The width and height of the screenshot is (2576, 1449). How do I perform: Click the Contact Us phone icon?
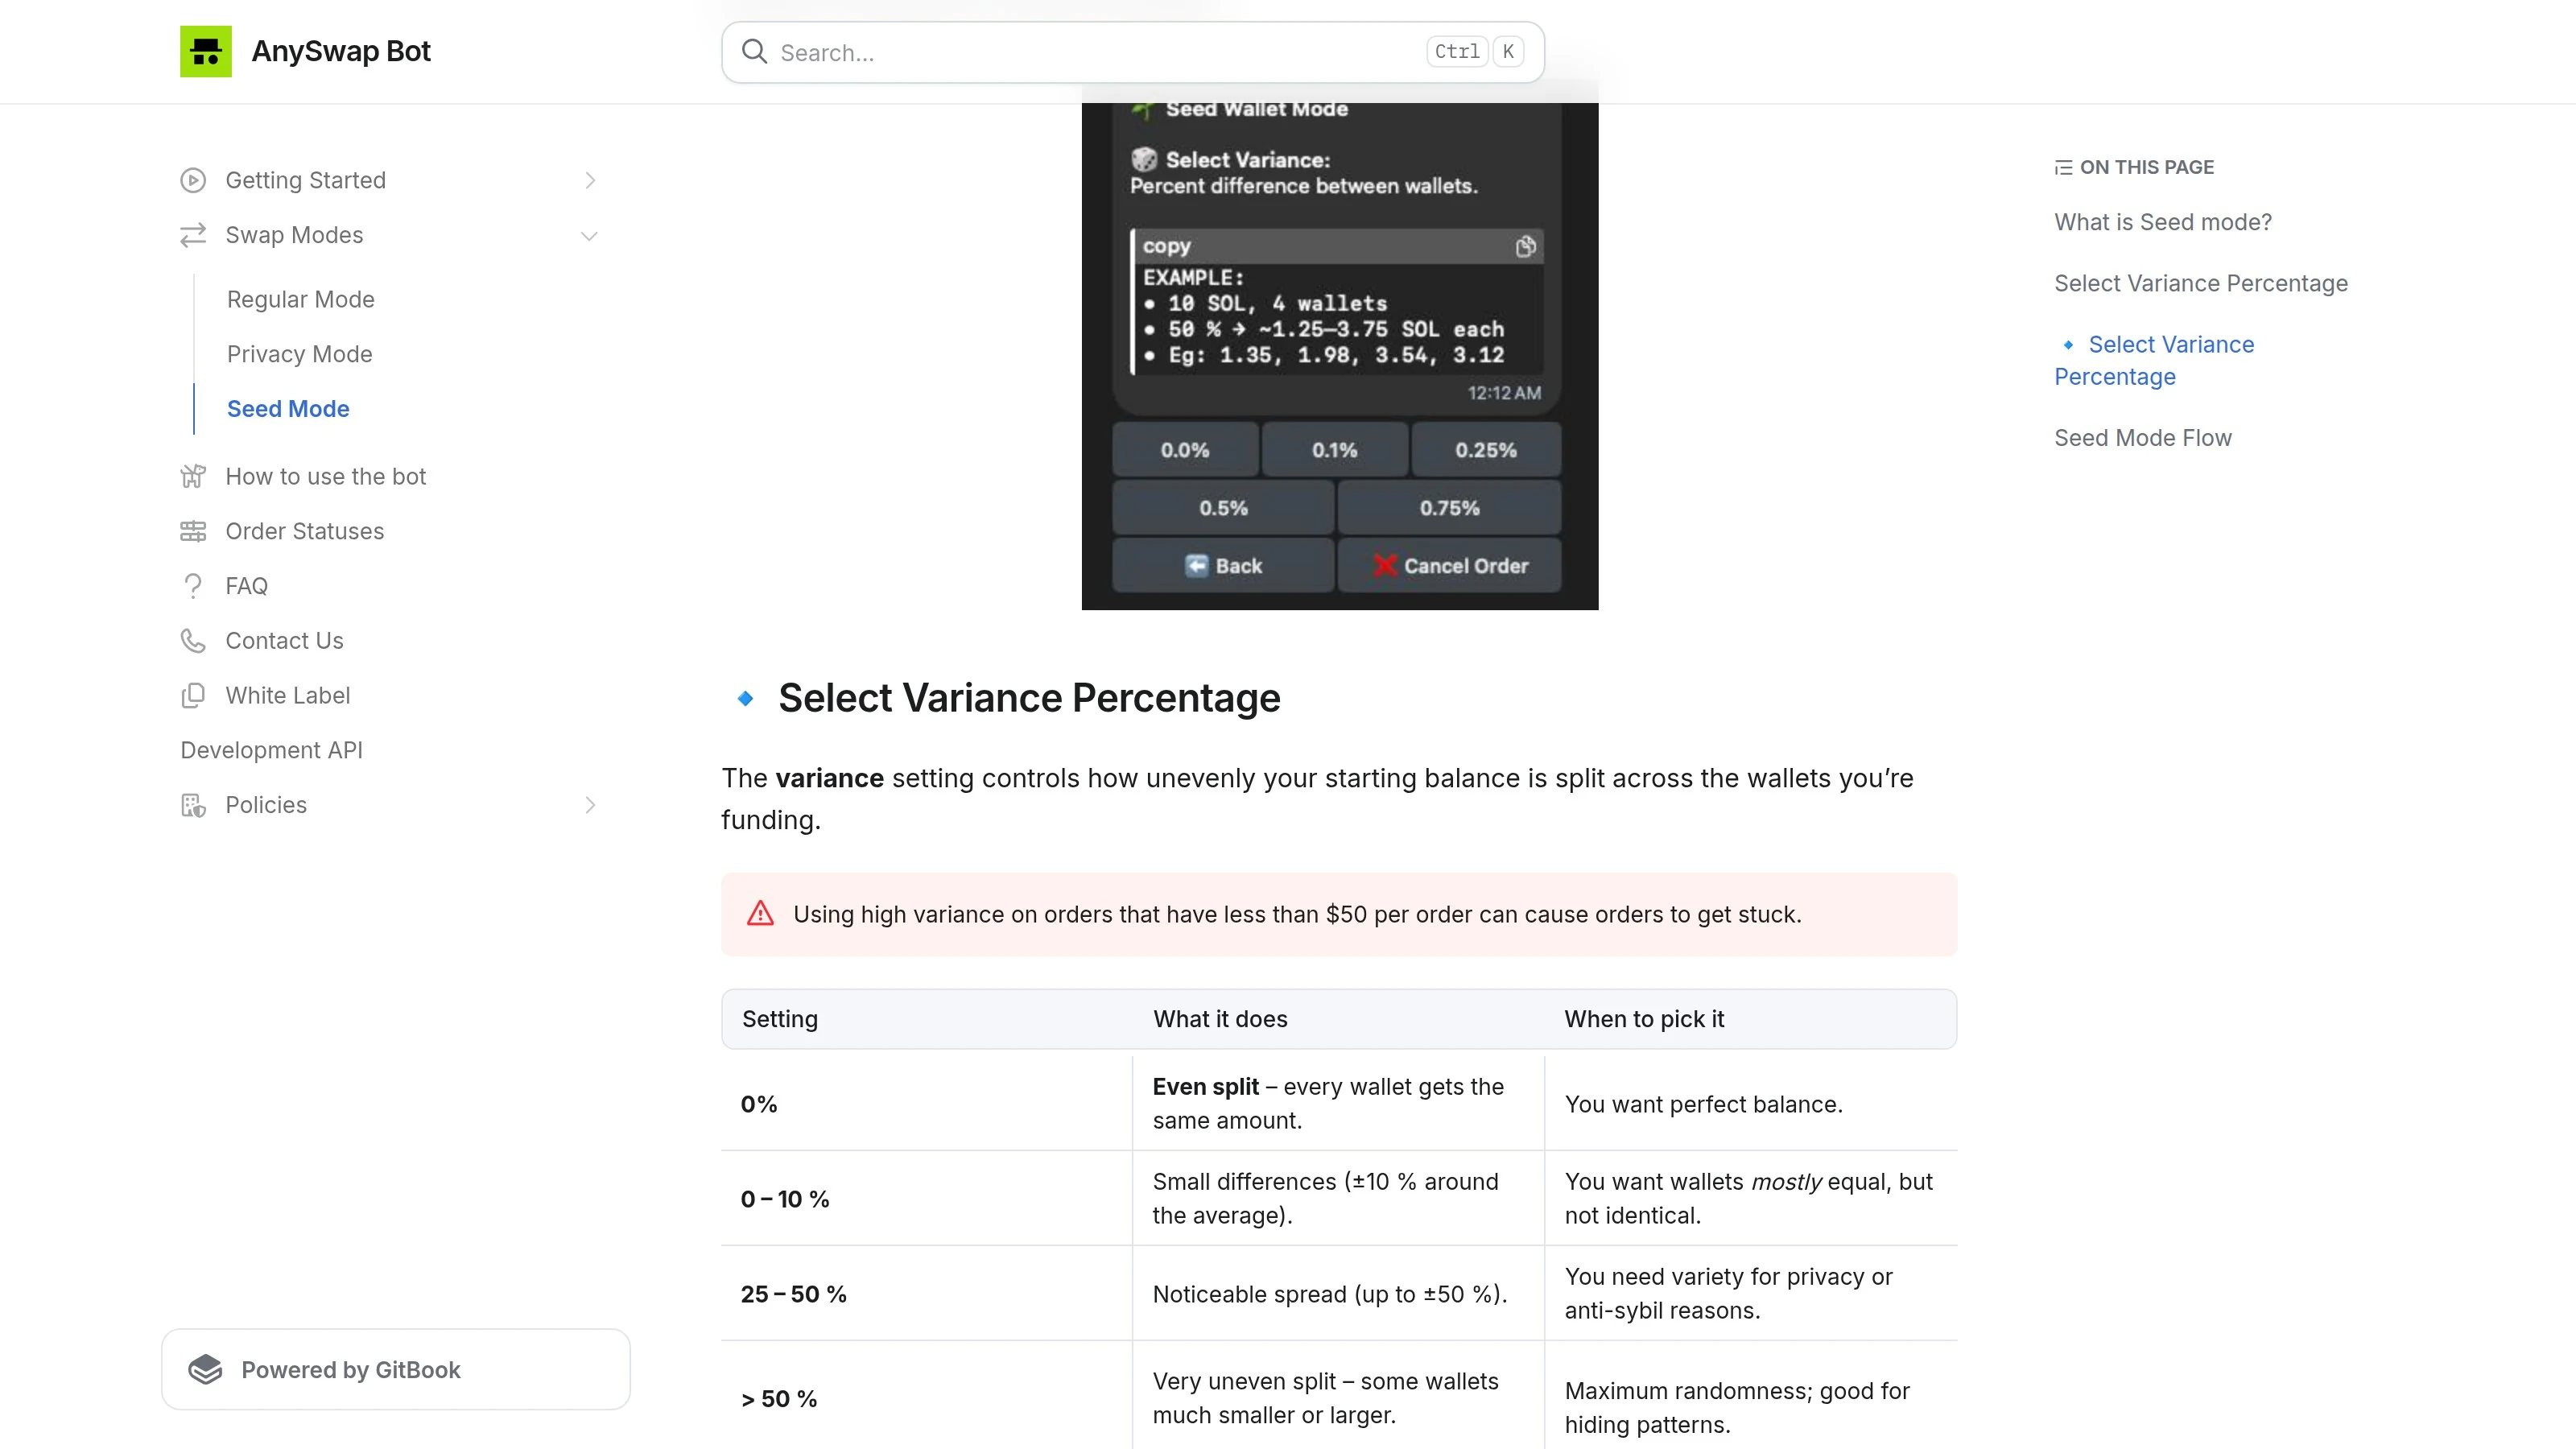[x=193, y=641]
